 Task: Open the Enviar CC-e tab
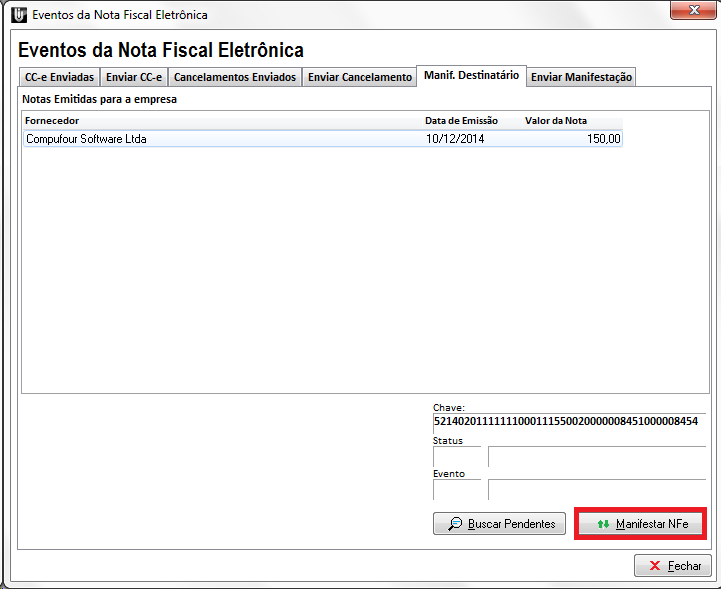(x=134, y=77)
